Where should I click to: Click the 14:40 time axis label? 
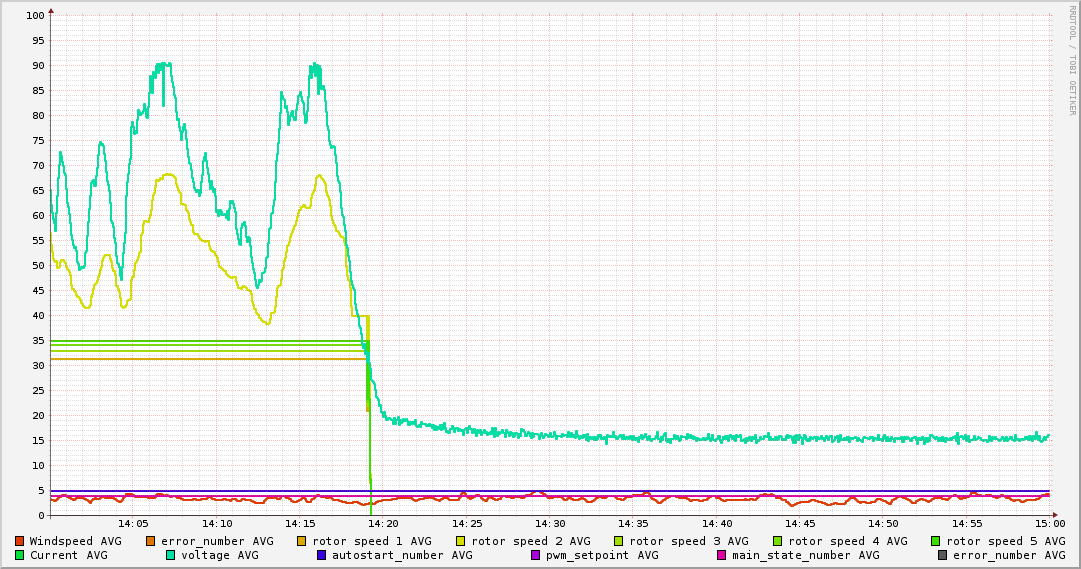pyautogui.click(x=716, y=524)
